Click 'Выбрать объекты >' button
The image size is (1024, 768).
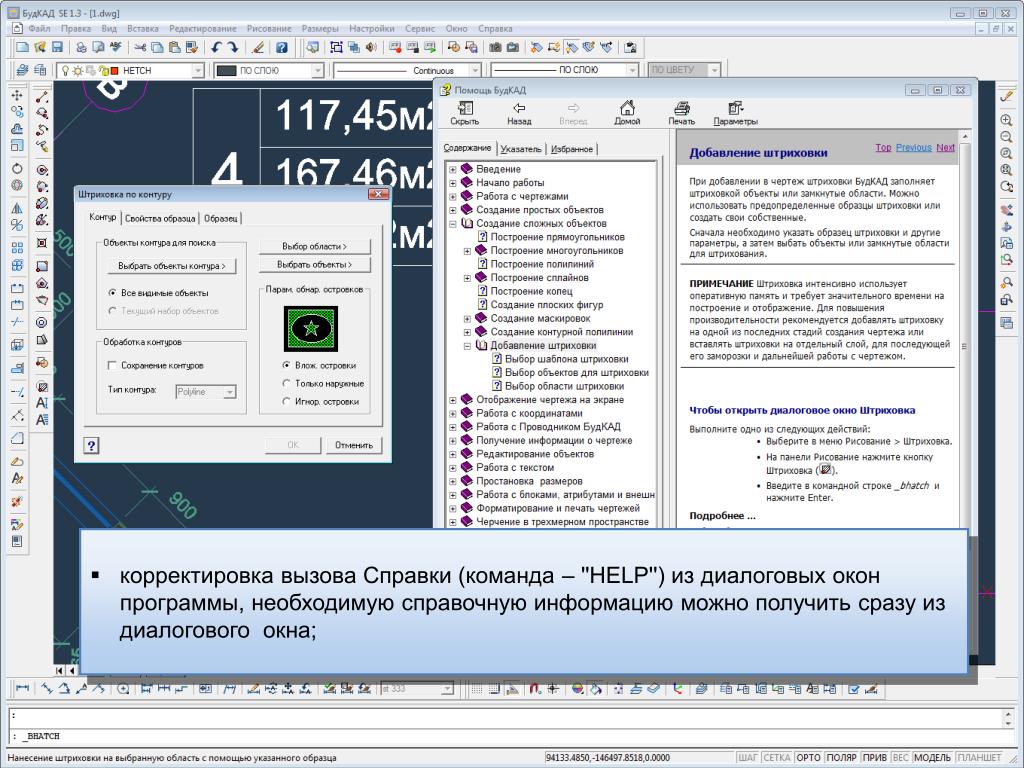point(315,264)
